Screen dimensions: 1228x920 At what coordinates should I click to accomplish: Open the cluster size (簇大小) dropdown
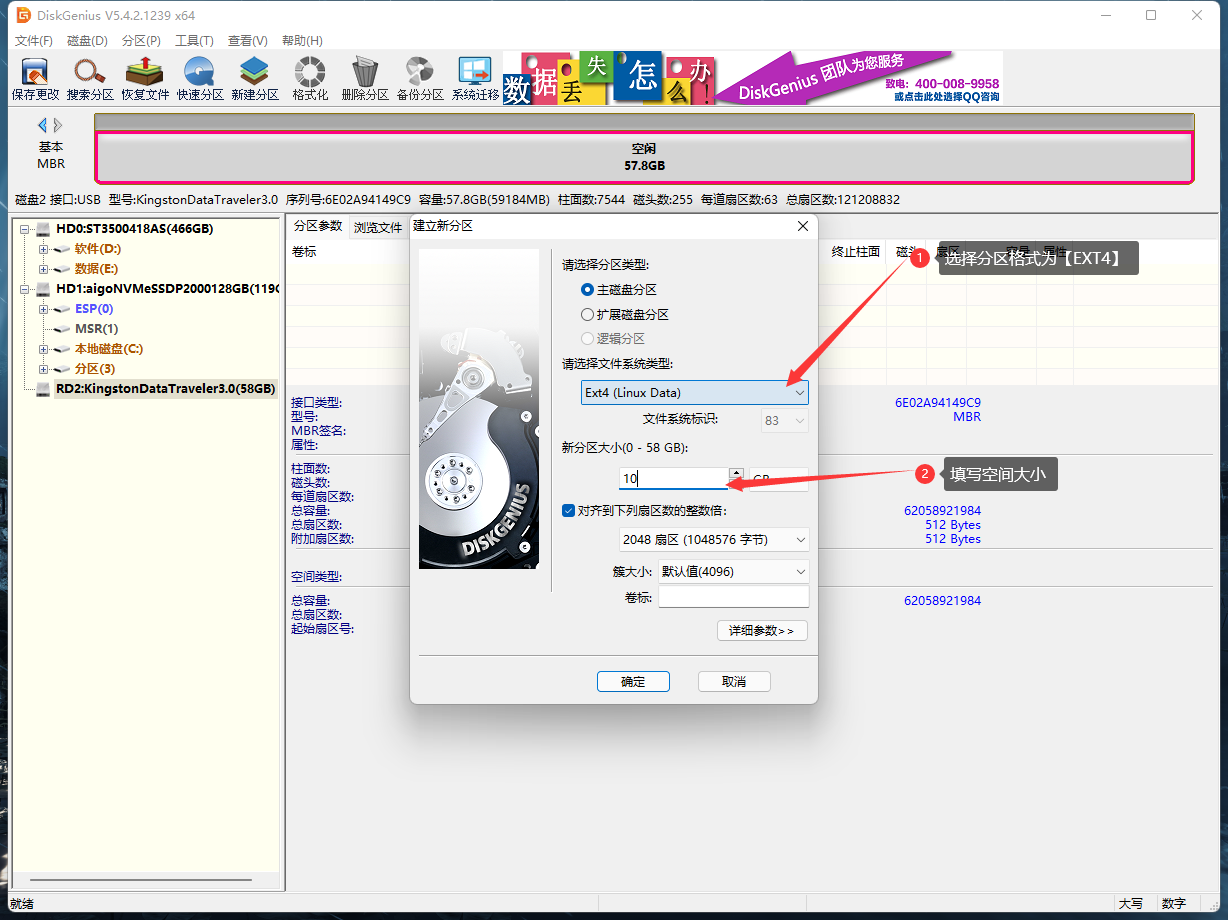pos(733,572)
